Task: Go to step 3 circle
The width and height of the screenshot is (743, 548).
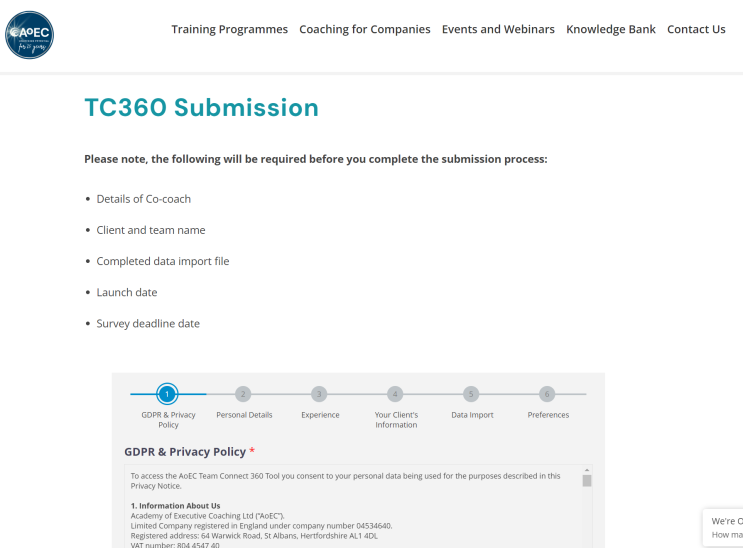Action: 319,394
